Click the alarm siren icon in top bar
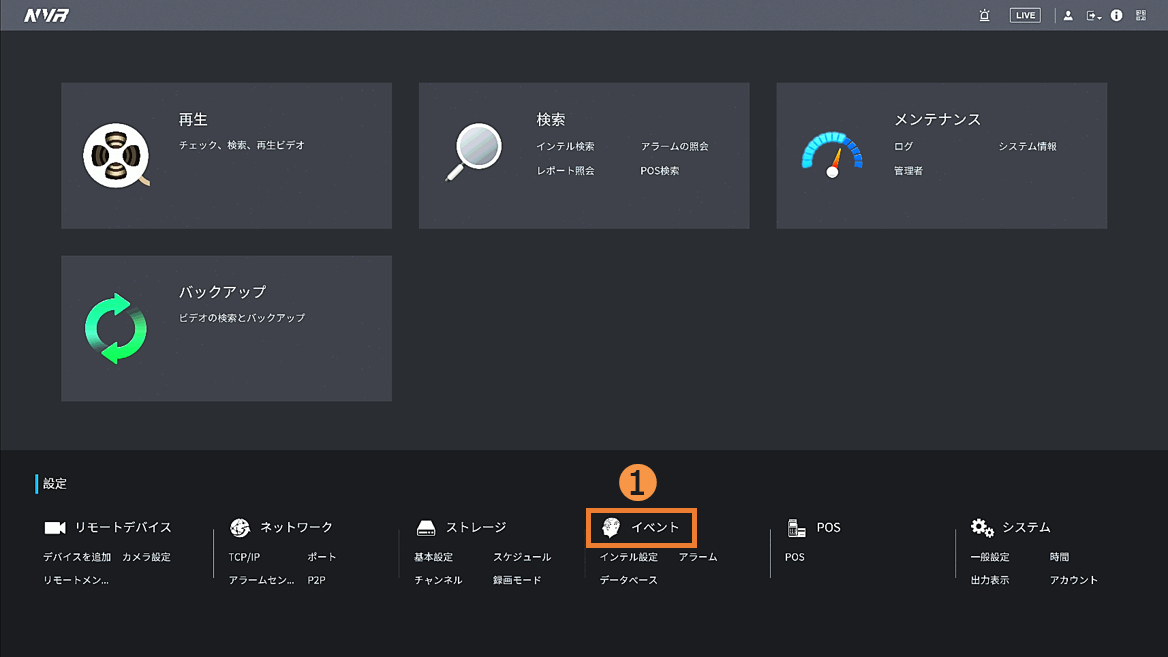This screenshot has width=1168, height=657. [984, 15]
